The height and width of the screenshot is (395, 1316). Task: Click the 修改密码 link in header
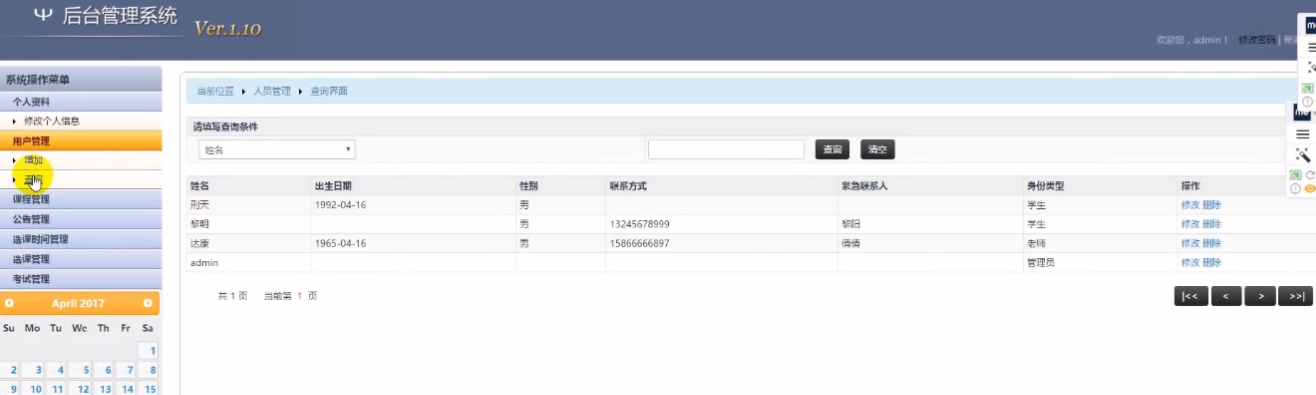1256,40
